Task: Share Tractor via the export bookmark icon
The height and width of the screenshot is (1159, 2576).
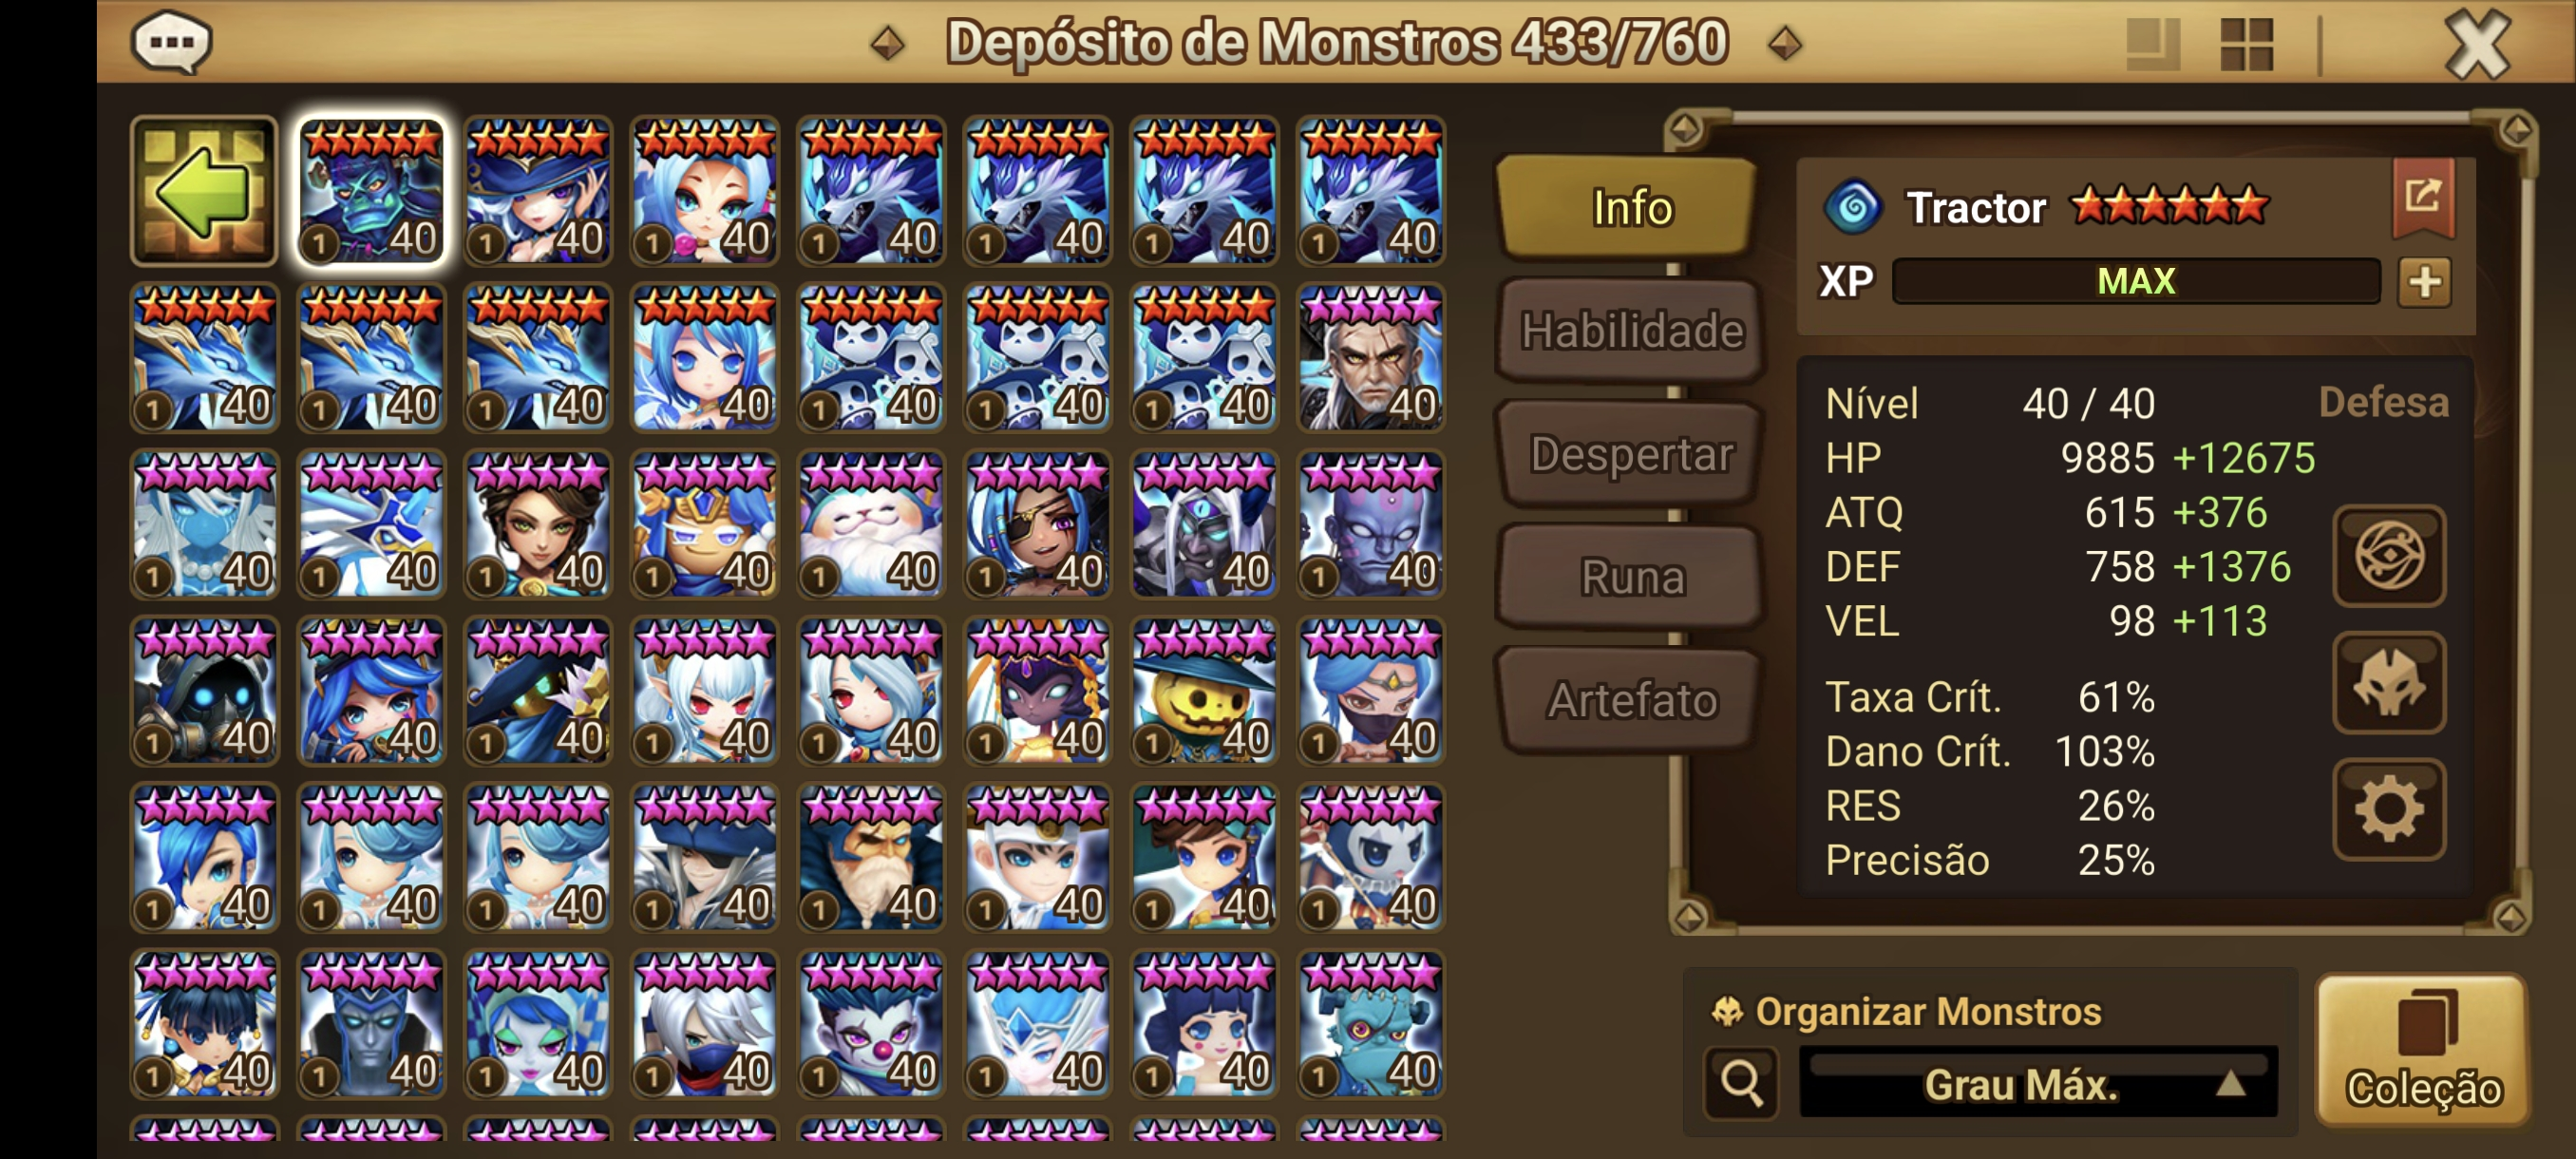Action: click(2423, 196)
